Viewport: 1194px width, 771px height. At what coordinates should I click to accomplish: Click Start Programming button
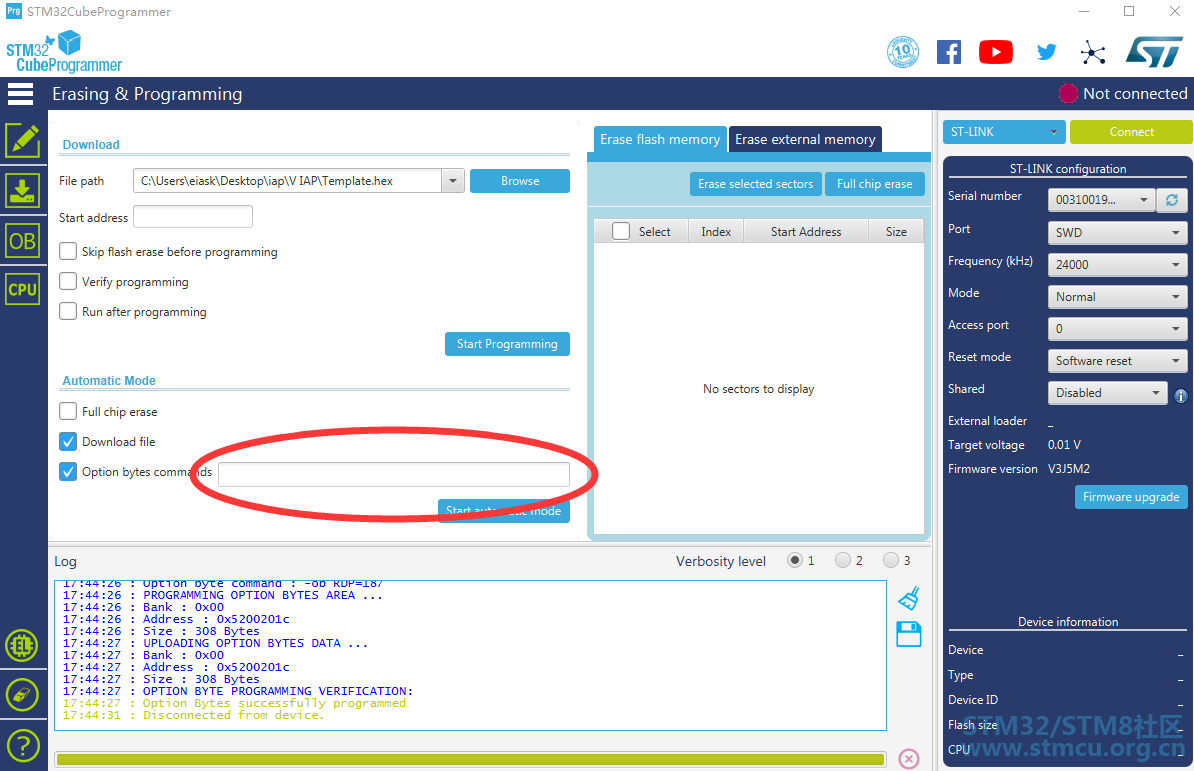[507, 344]
